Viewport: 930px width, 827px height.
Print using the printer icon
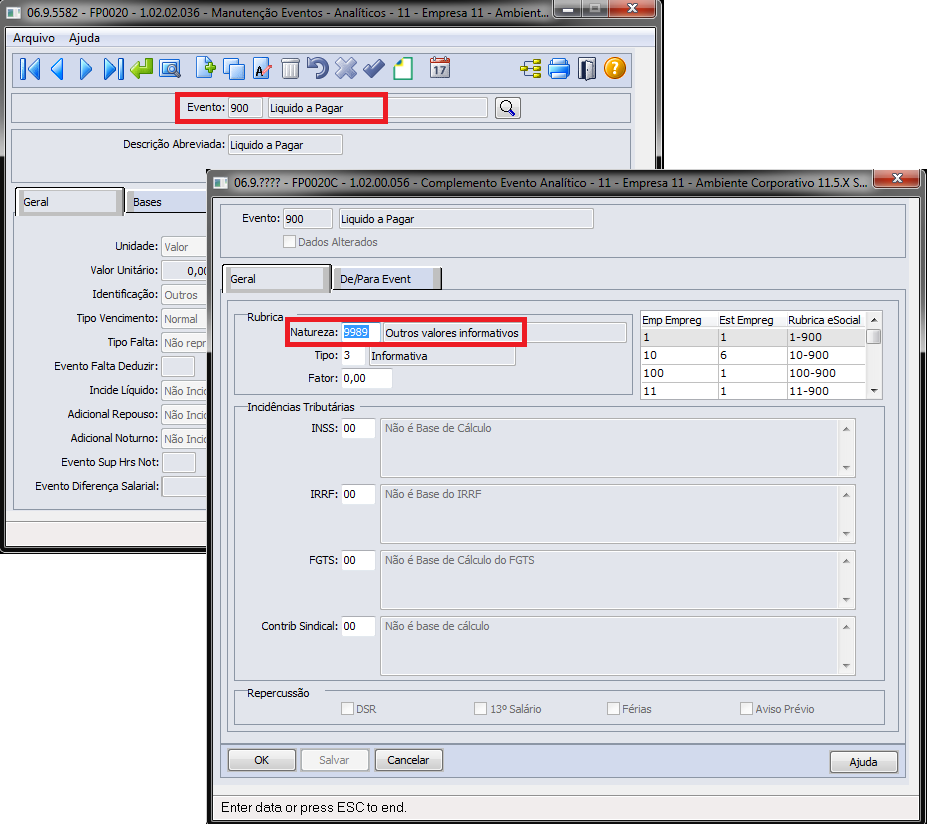tap(559, 69)
